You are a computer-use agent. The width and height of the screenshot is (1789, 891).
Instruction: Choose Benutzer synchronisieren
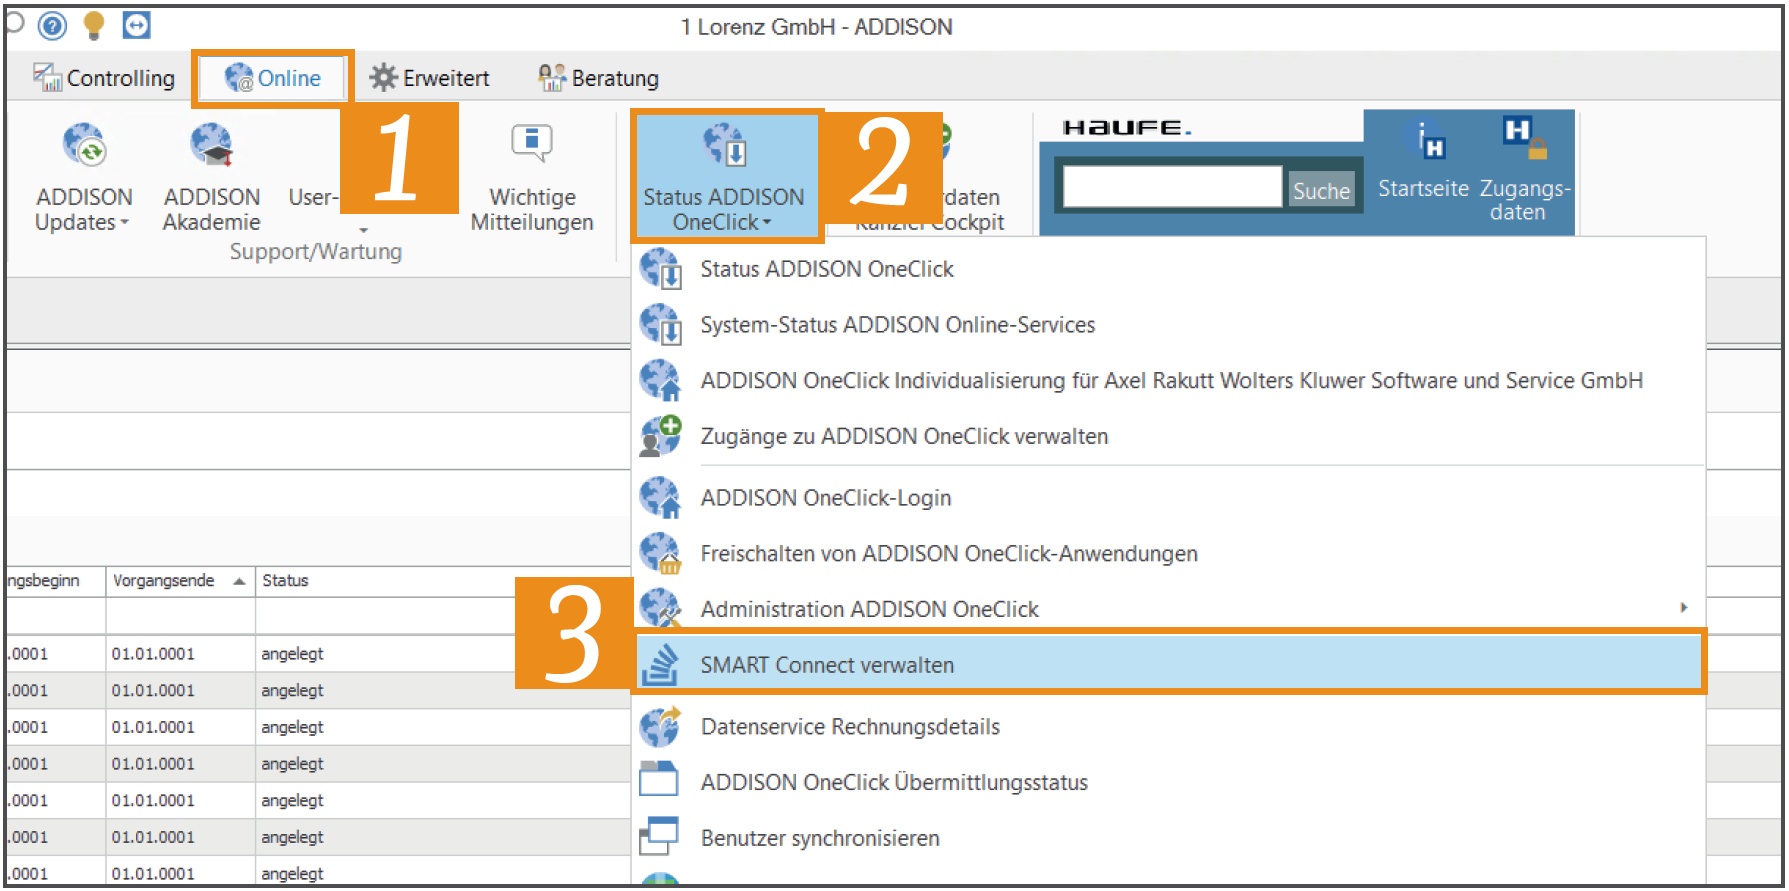coord(1170,838)
